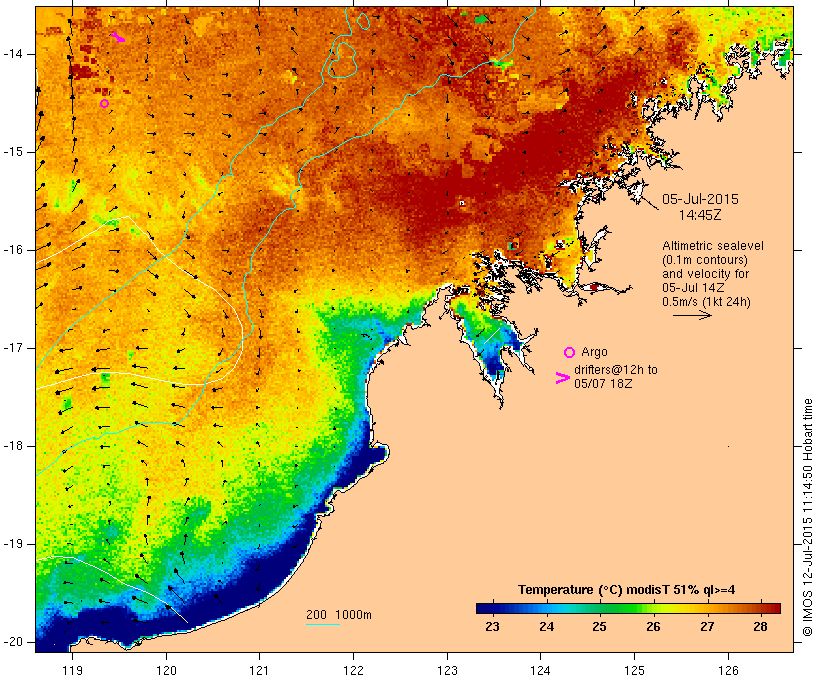Click the '05-Jul 14Z' text line
Image resolution: width=820 pixels, height=680 pixels.
693,288
